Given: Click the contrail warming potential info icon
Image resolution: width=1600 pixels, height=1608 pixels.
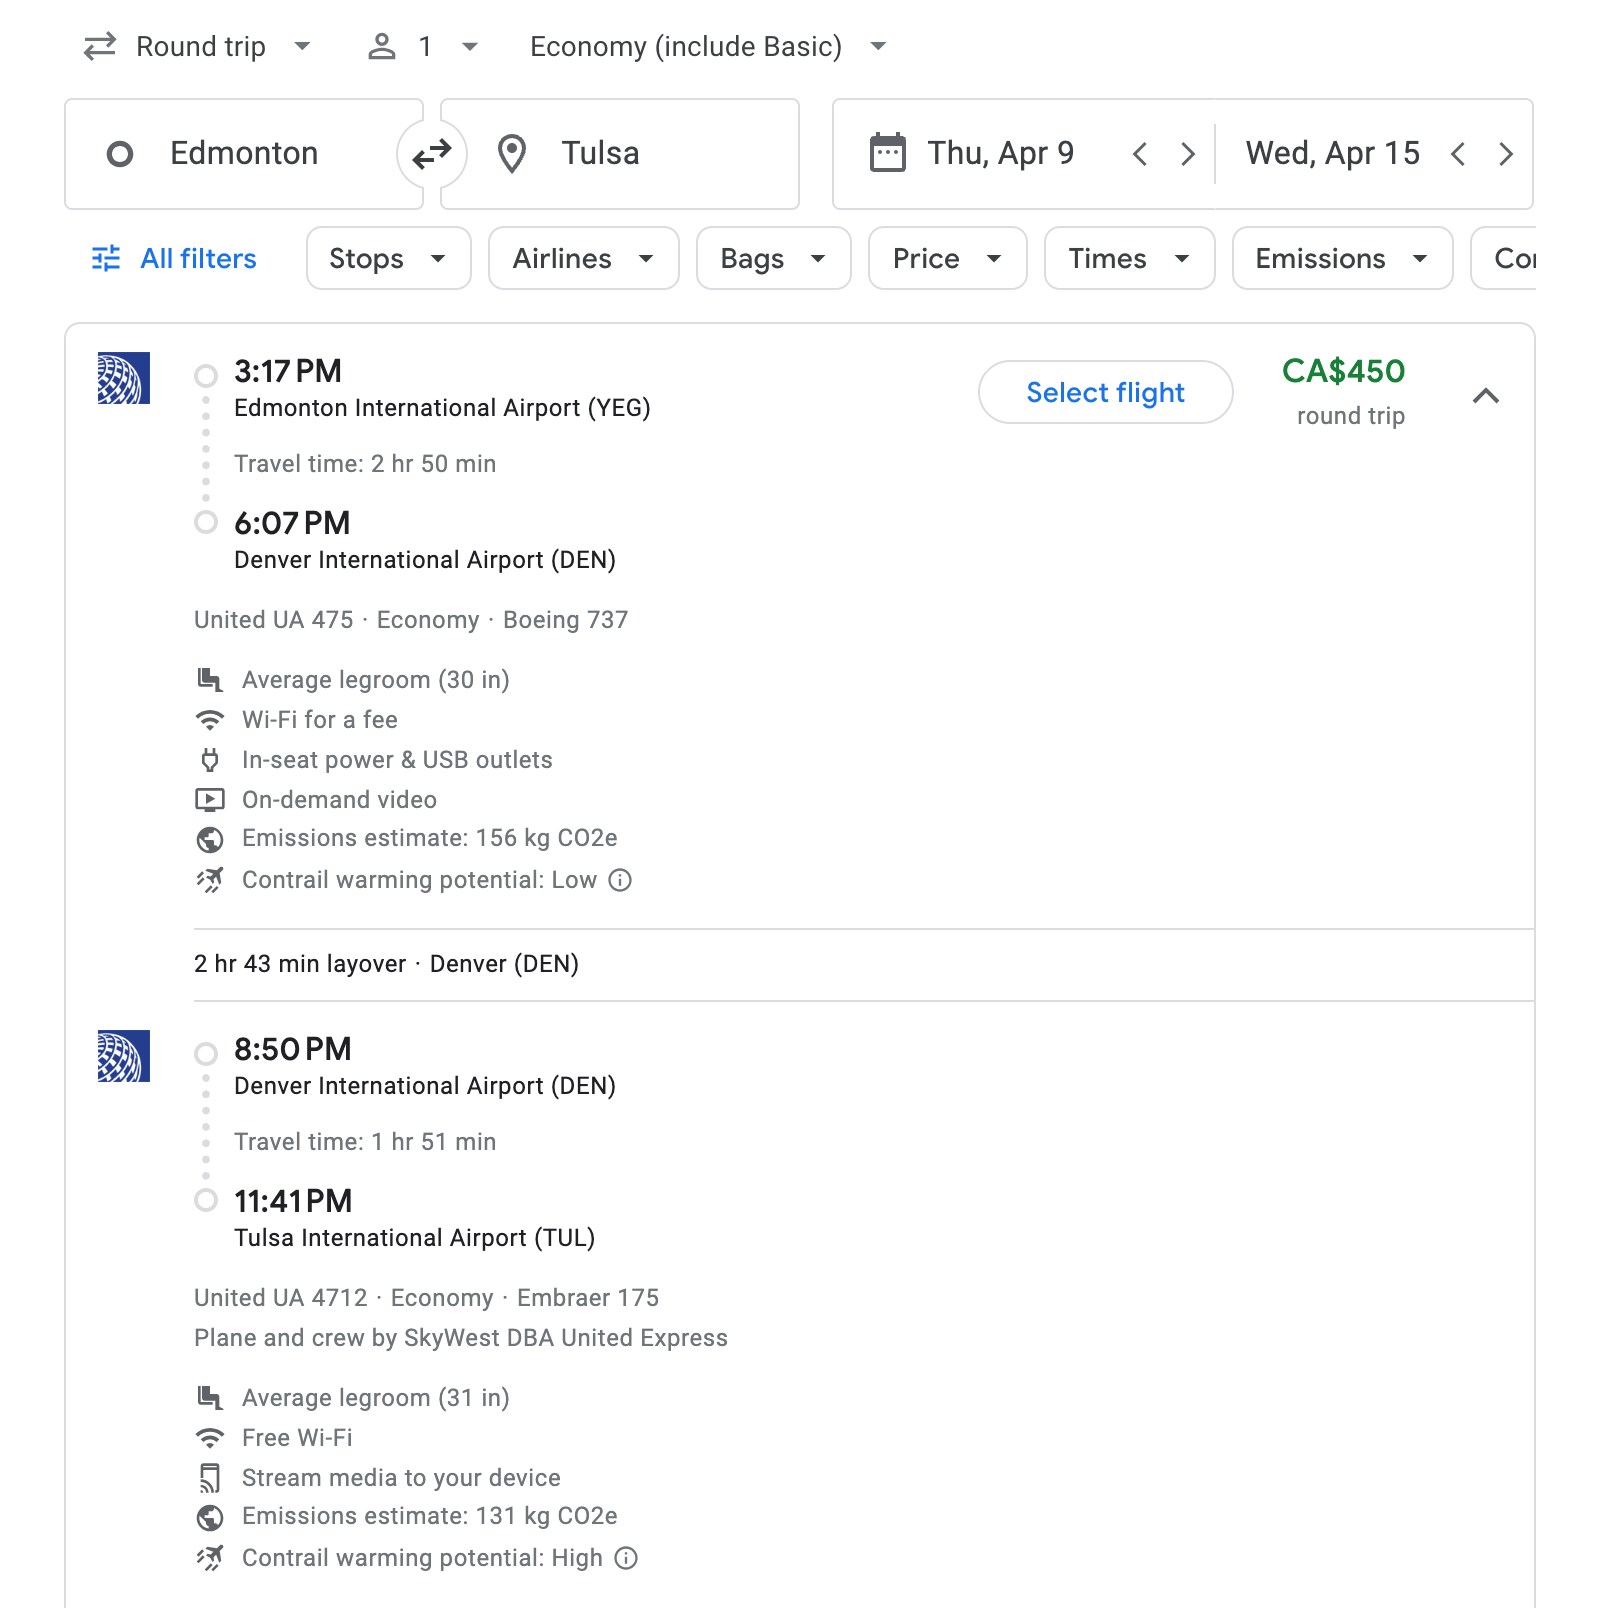Looking at the screenshot, I should pos(621,881).
